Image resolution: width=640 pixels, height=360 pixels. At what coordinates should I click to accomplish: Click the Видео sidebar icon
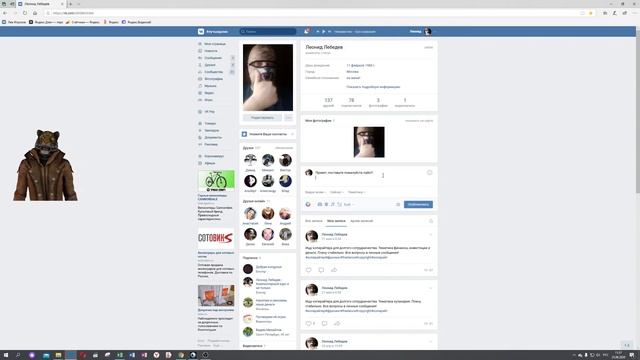coord(200,93)
